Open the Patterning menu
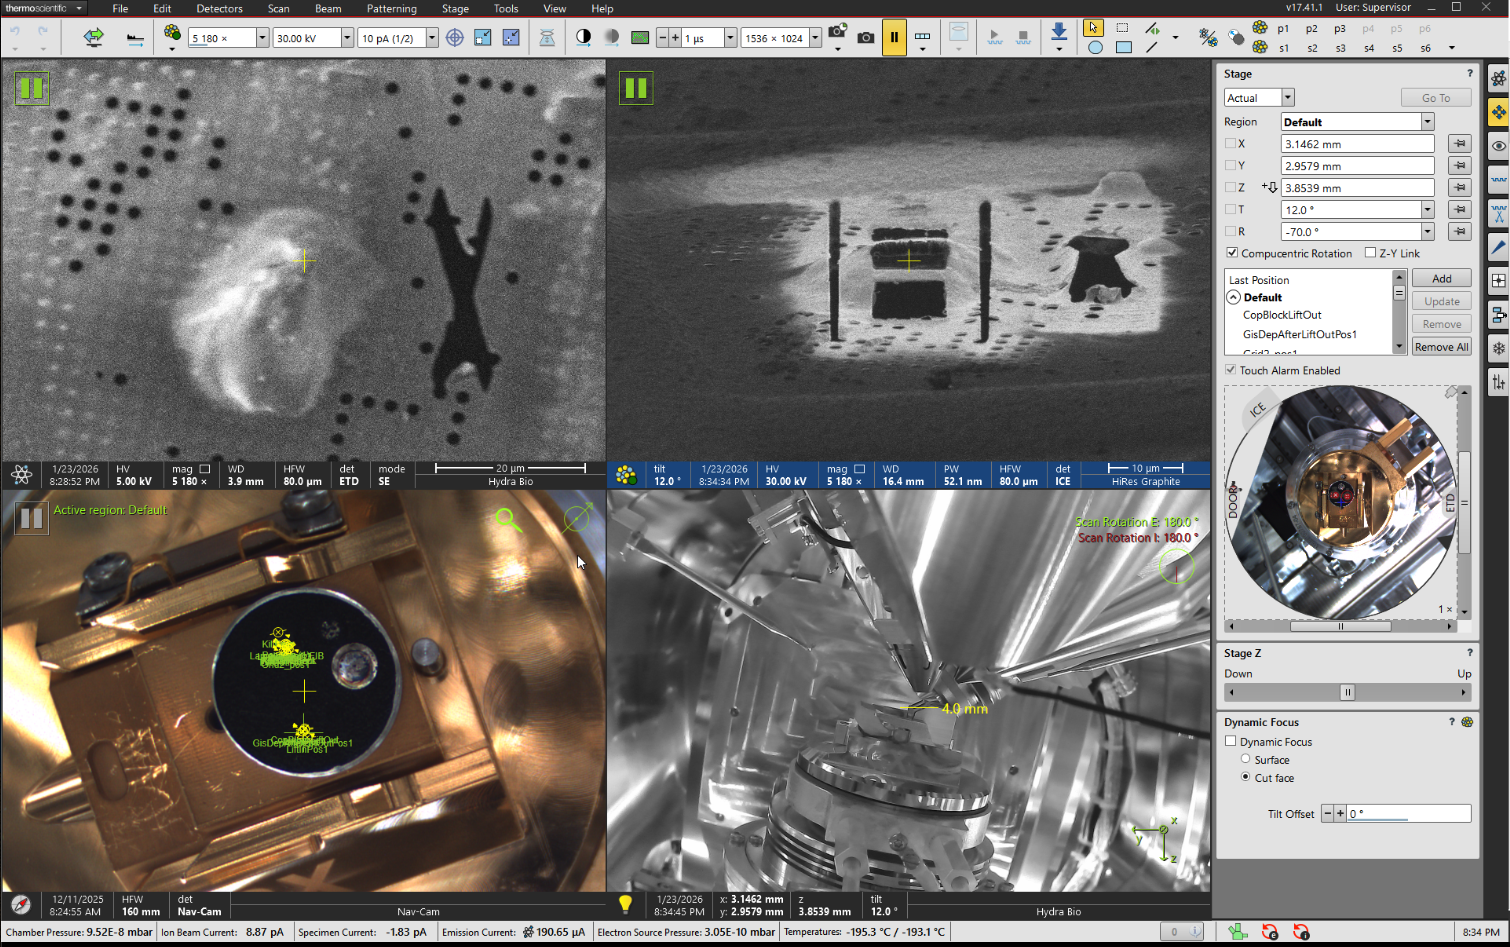This screenshot has height=947, width=1510. tap(391, 8)
